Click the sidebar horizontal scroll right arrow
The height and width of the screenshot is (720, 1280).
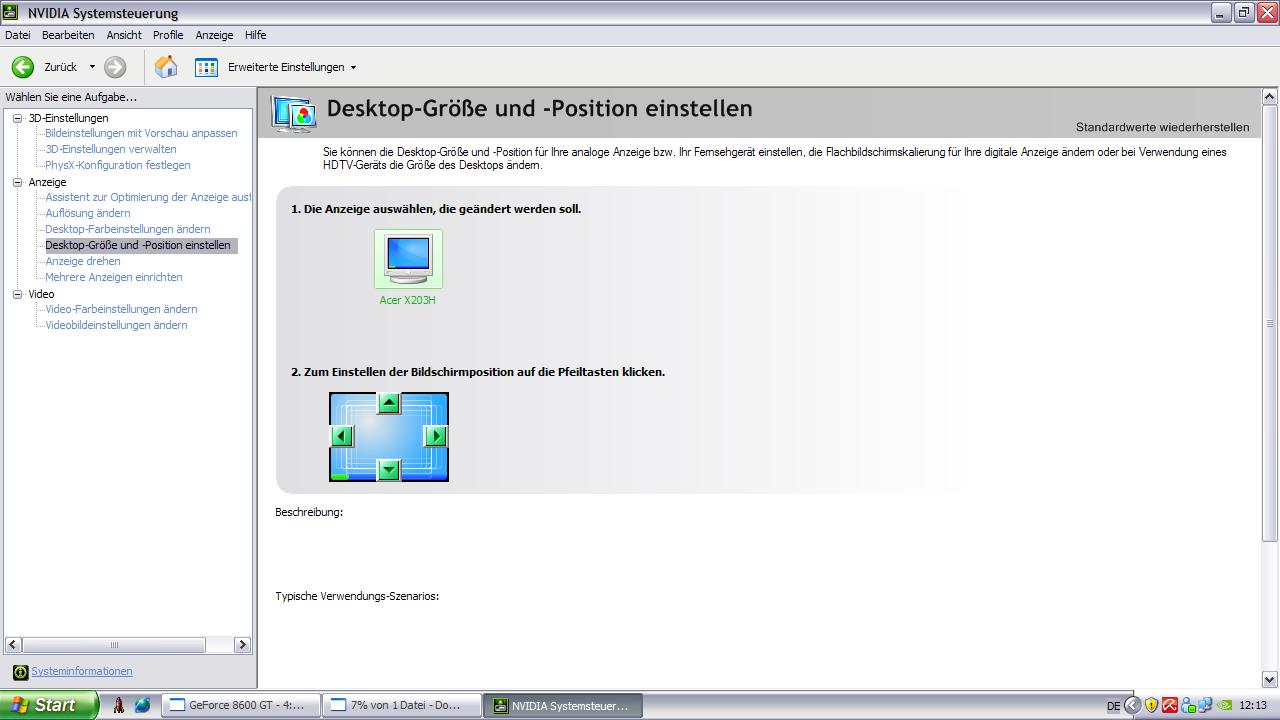click(x=242, y=645)
